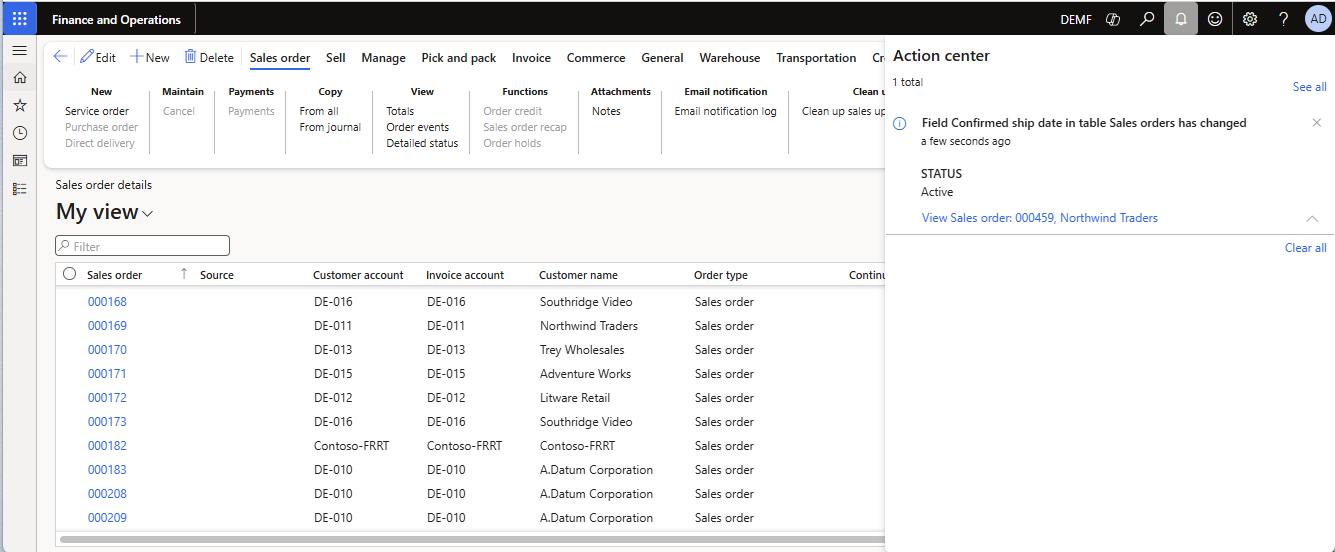Toggle the select-all rows radio button
This screenshot has width=1335, height=552.
point(69,274)
